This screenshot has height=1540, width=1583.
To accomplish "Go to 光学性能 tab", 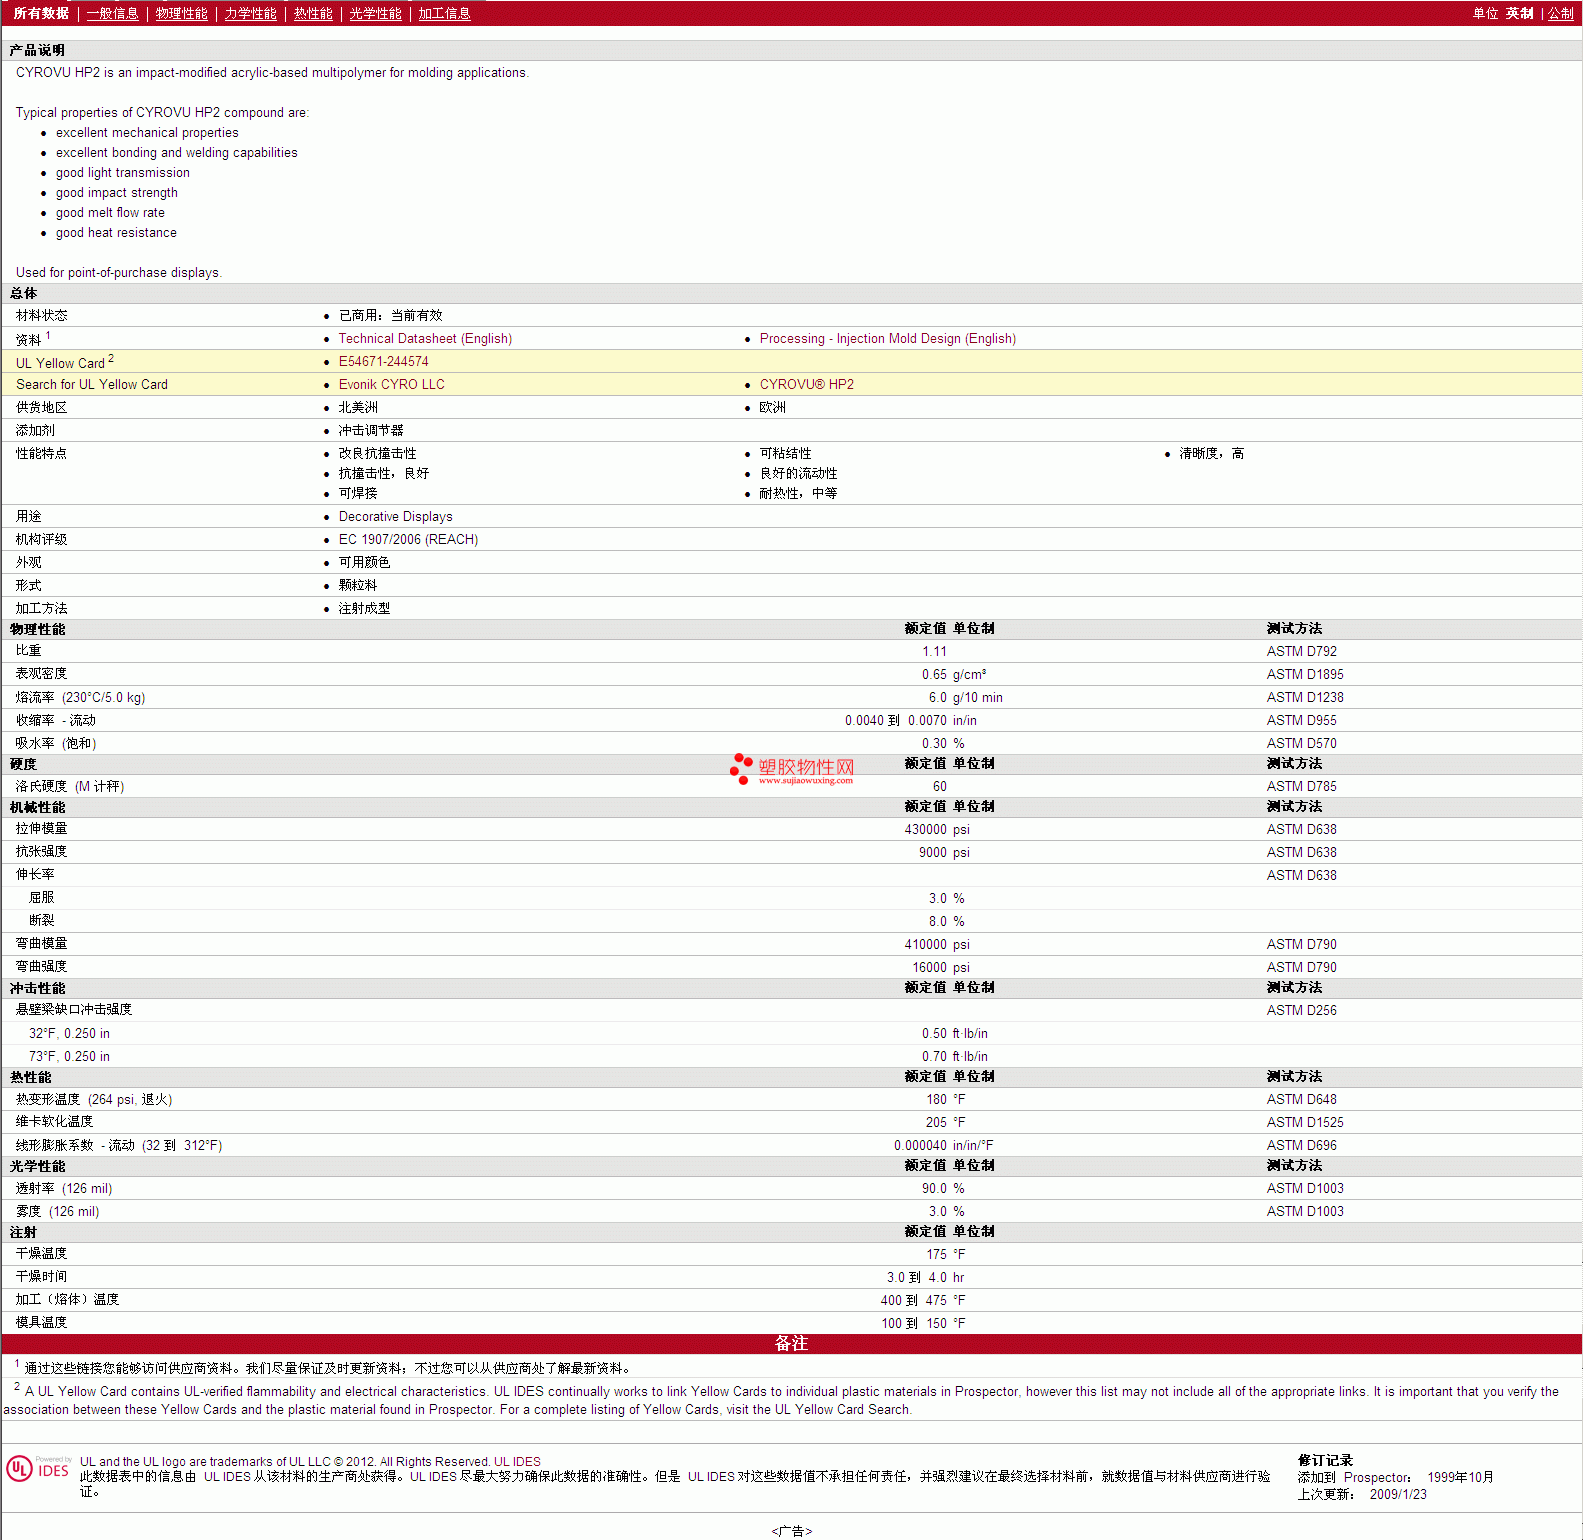I will tap(375, 13).
